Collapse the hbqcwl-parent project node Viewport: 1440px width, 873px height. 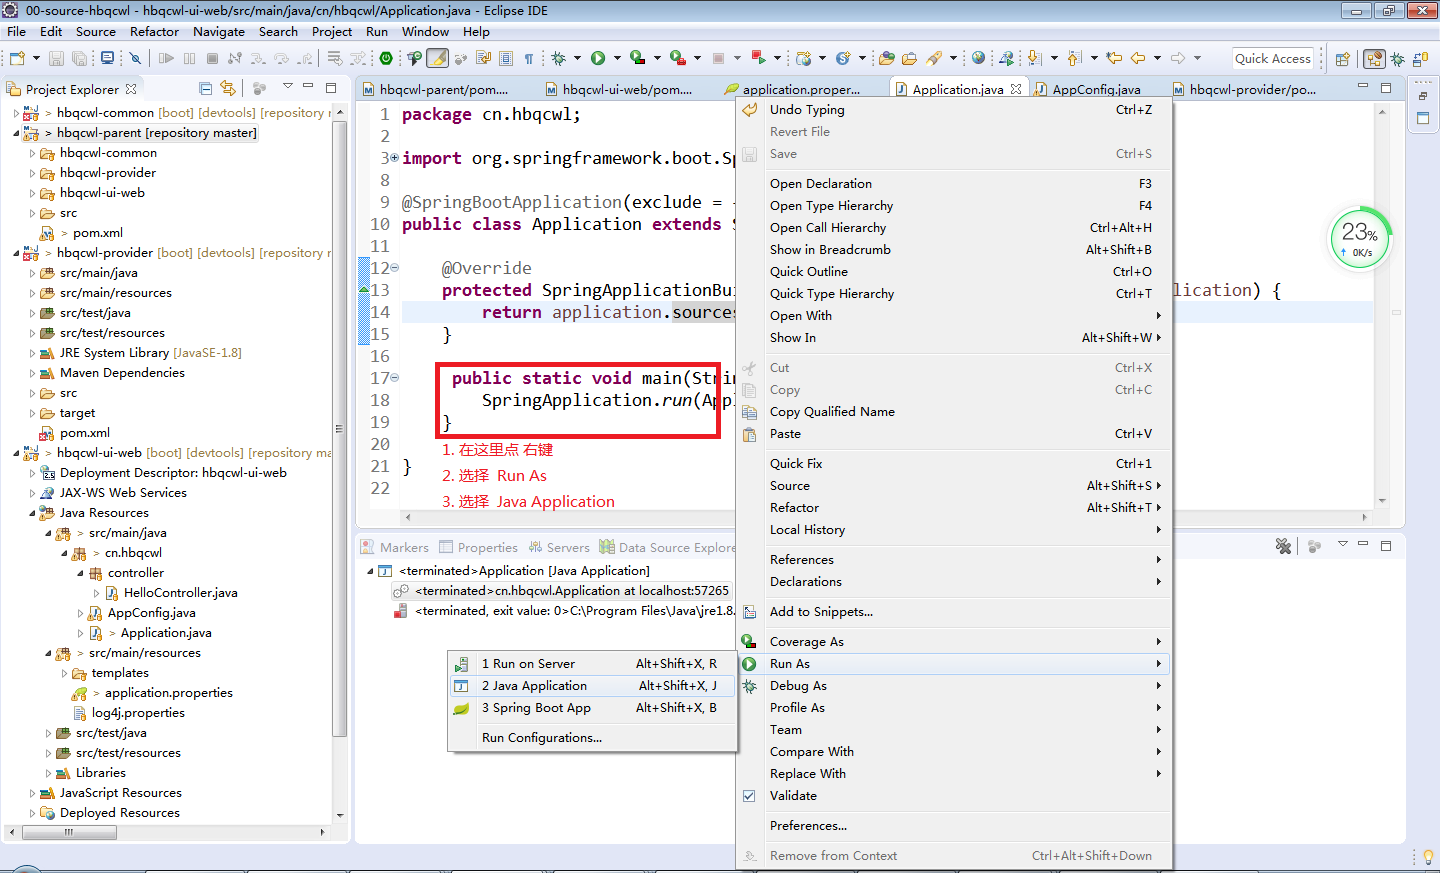[16, 133]
